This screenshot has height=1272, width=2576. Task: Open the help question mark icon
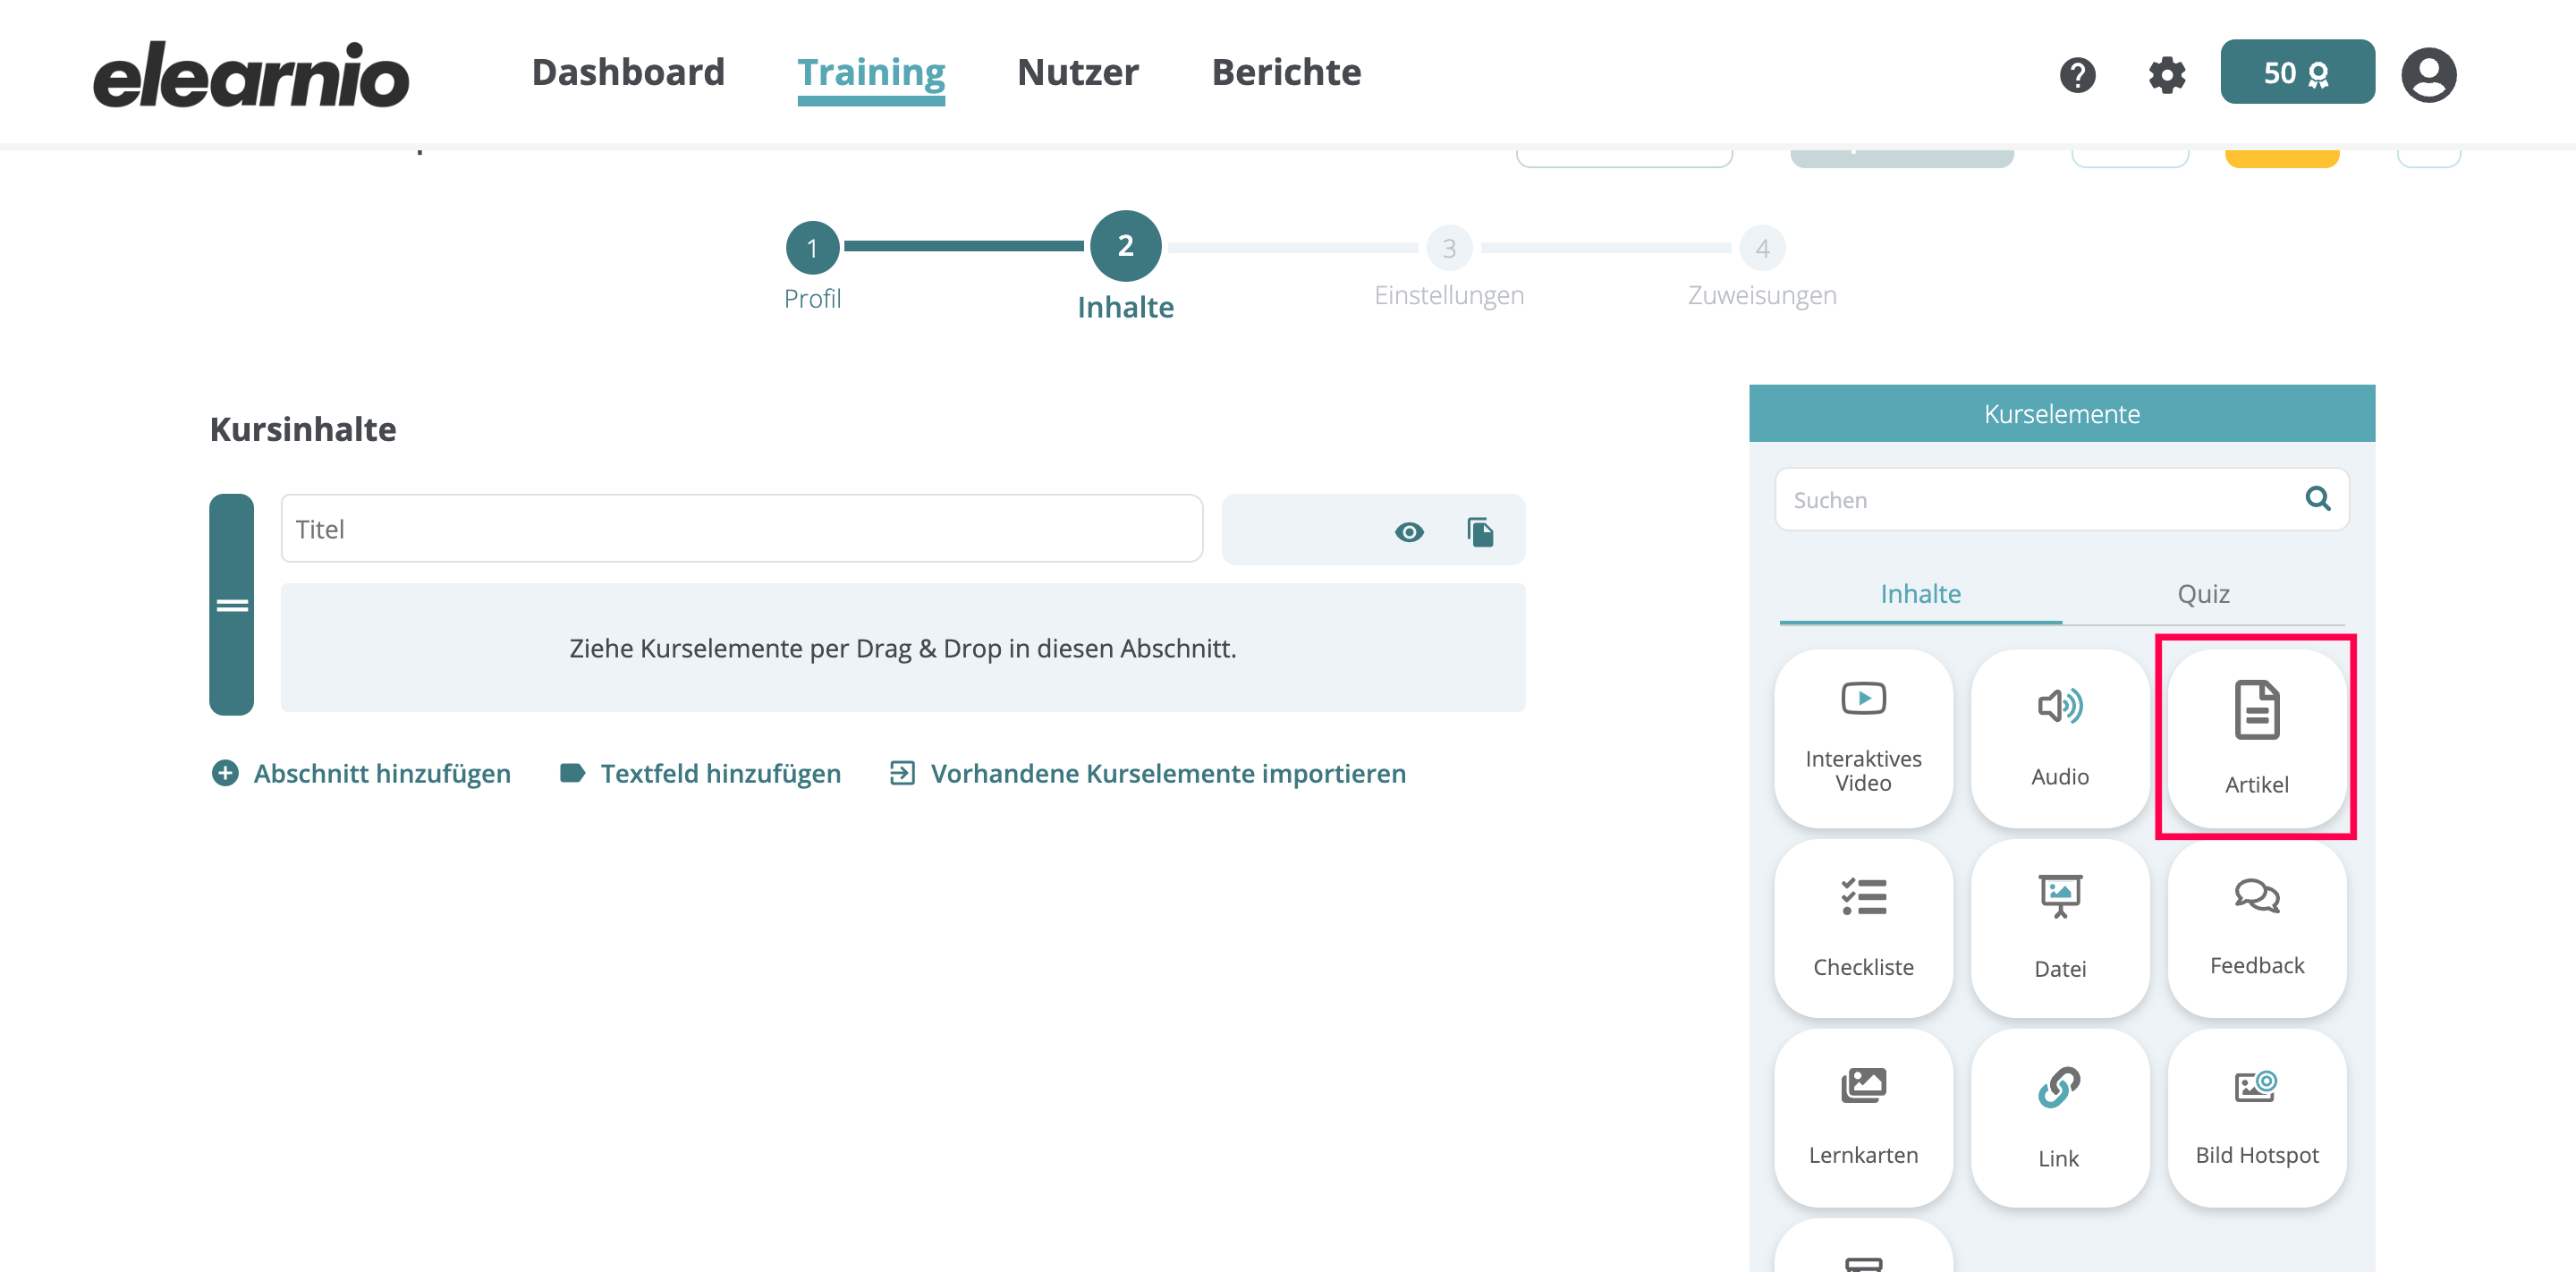coord(2077,74)
